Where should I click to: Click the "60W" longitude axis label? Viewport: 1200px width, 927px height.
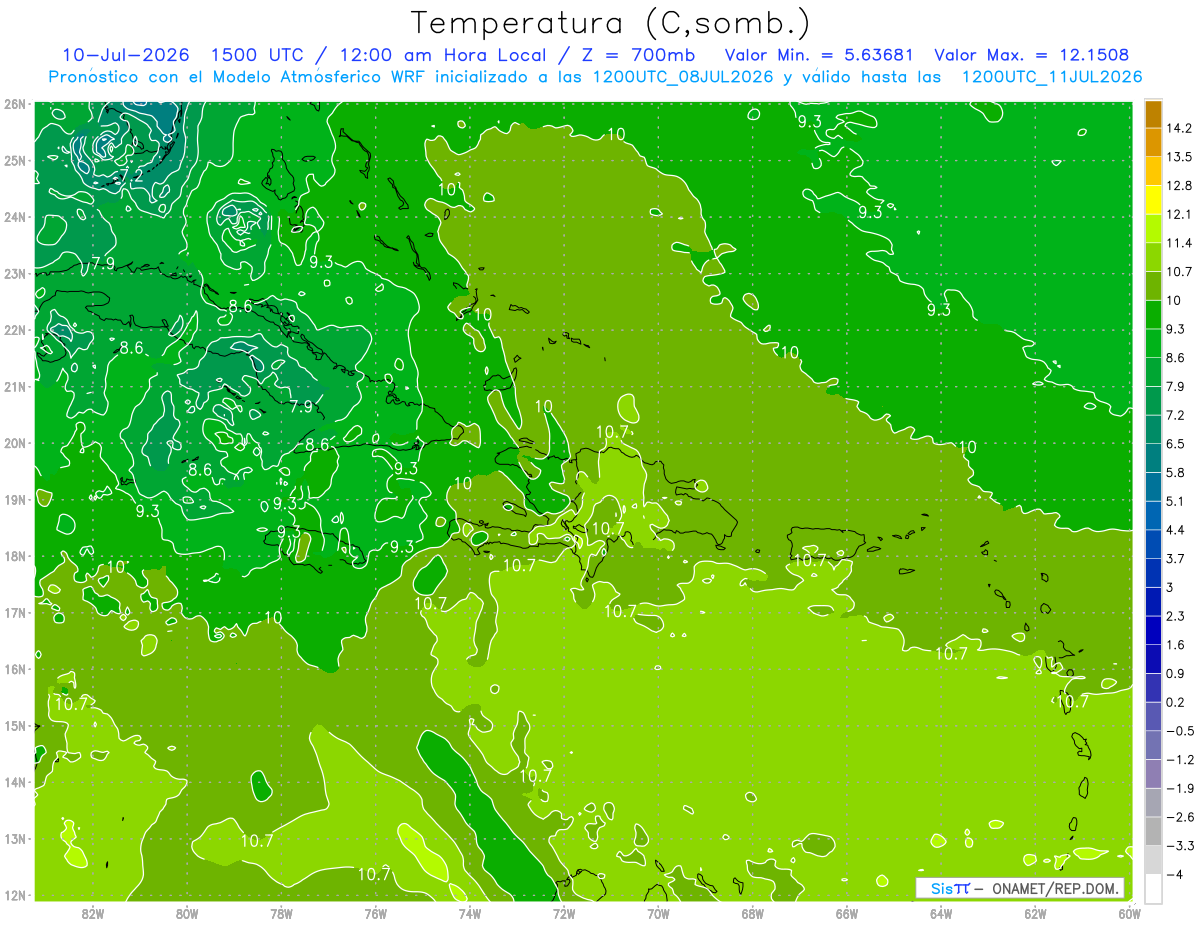(1130, 913)
